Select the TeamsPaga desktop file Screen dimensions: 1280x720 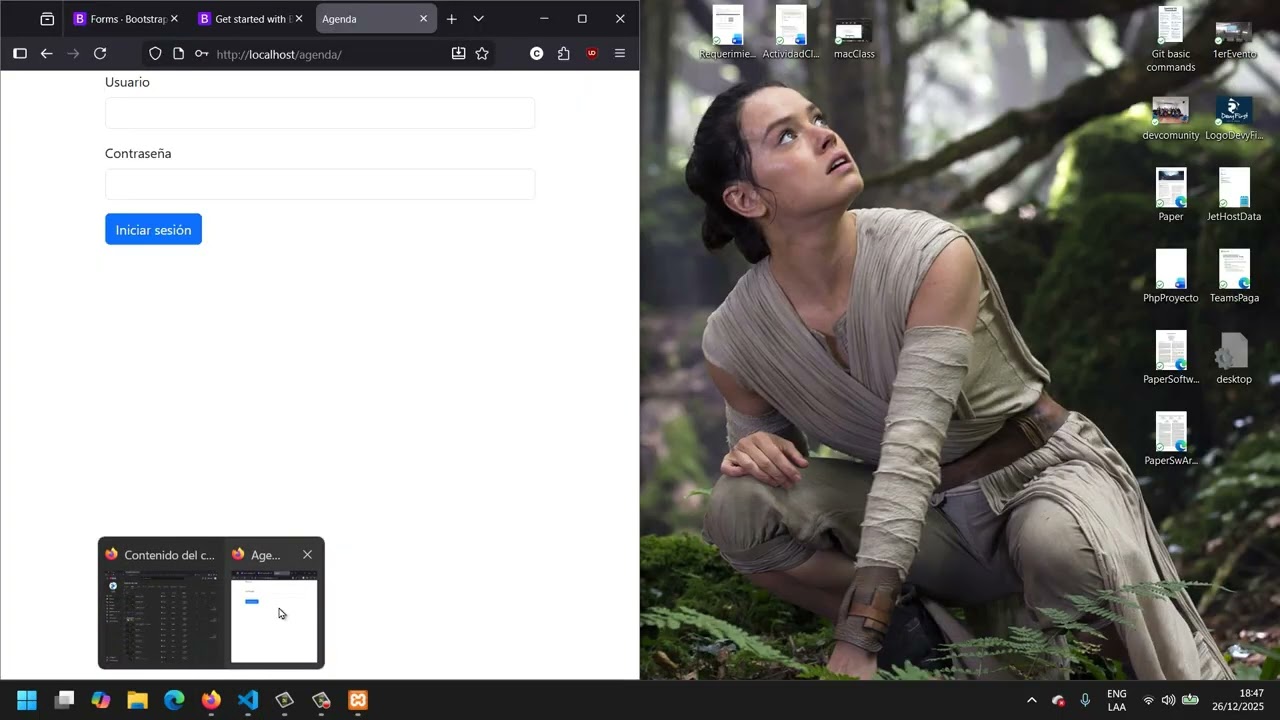pos(1234,277)
